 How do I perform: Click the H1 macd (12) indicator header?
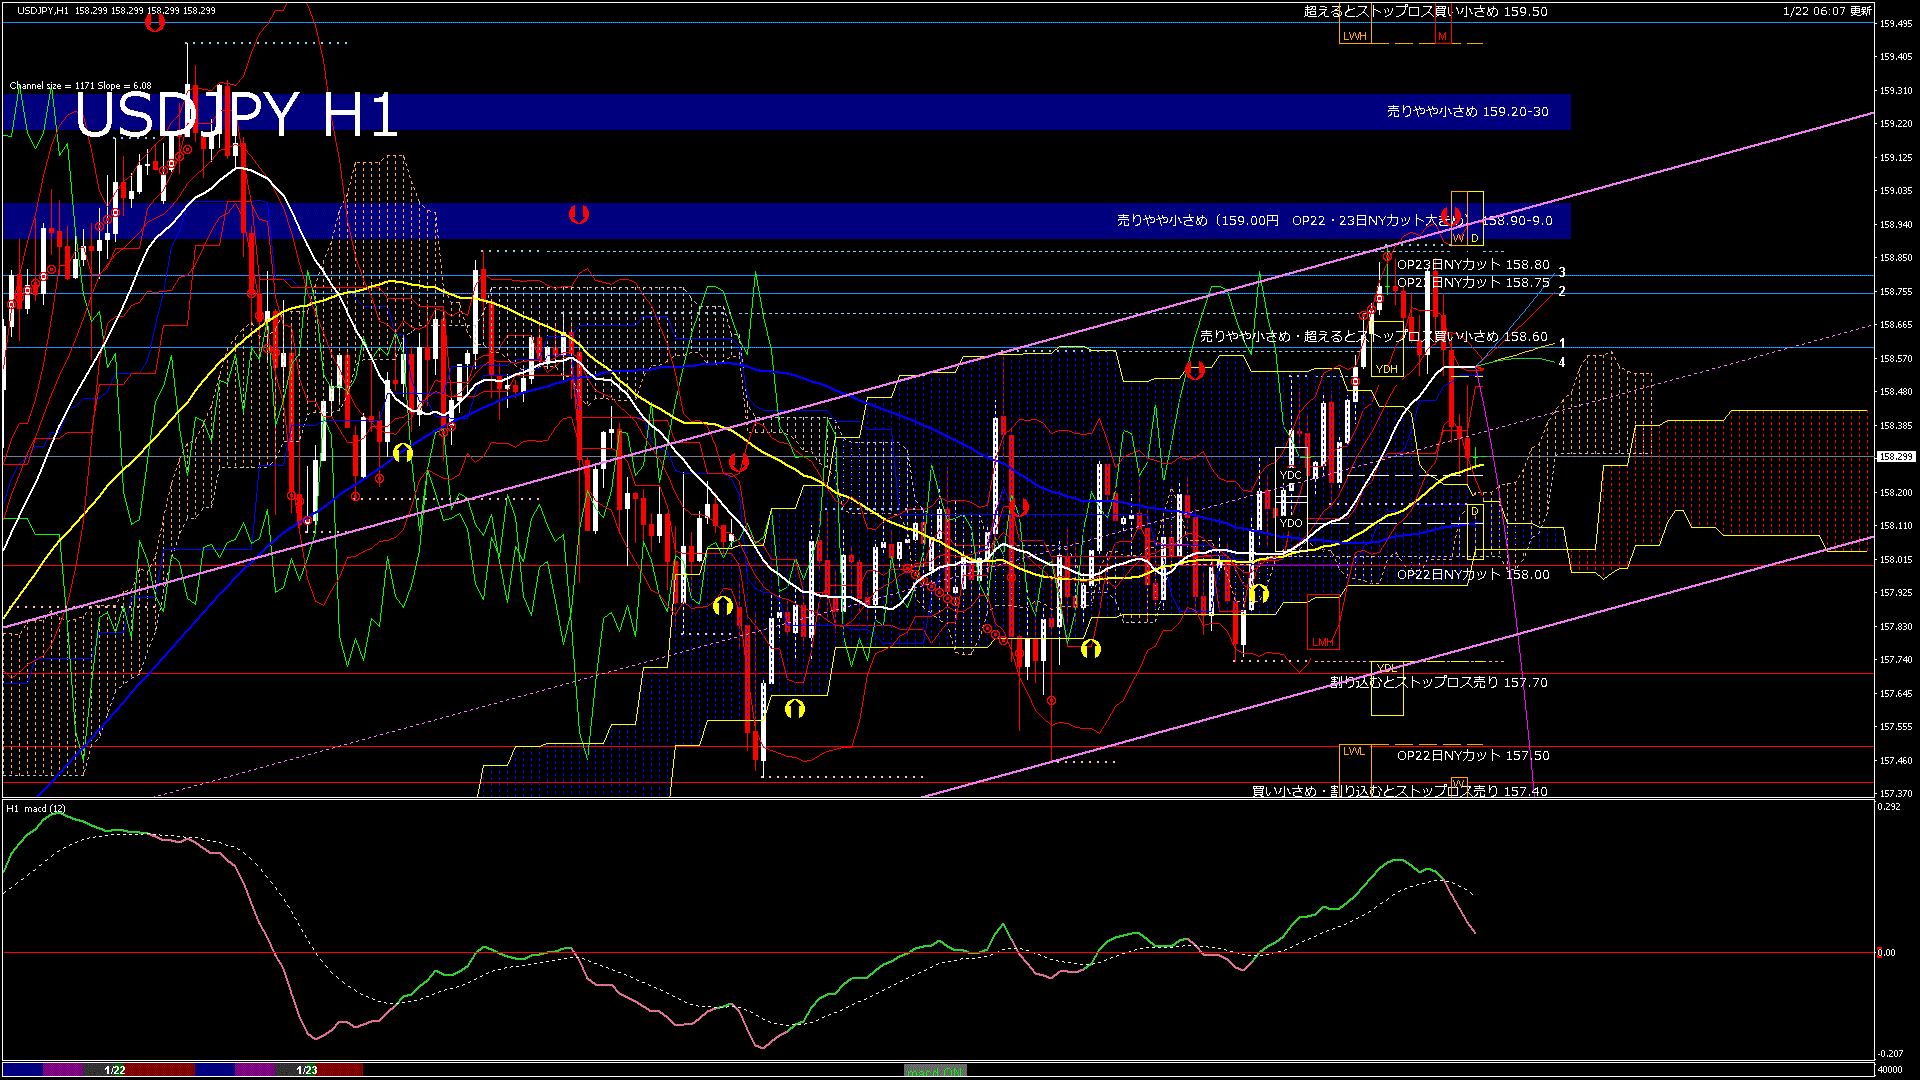36,808
